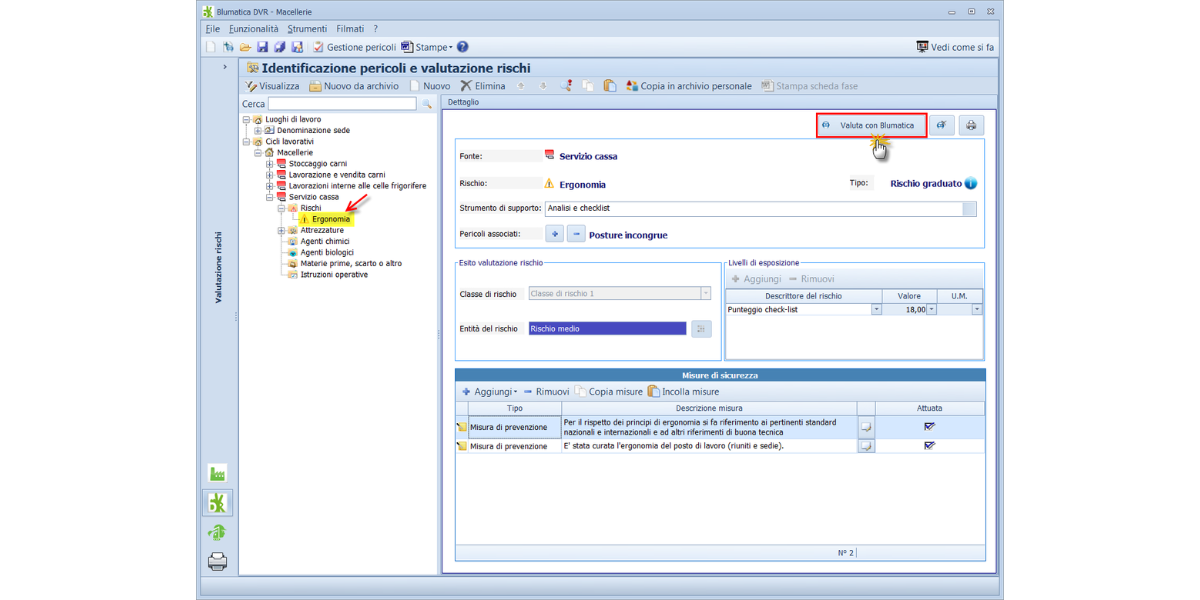This screenshot has width=1200, height=600.
Task: Open the help question mark icon in toolbar
Action: click(462, 47)
